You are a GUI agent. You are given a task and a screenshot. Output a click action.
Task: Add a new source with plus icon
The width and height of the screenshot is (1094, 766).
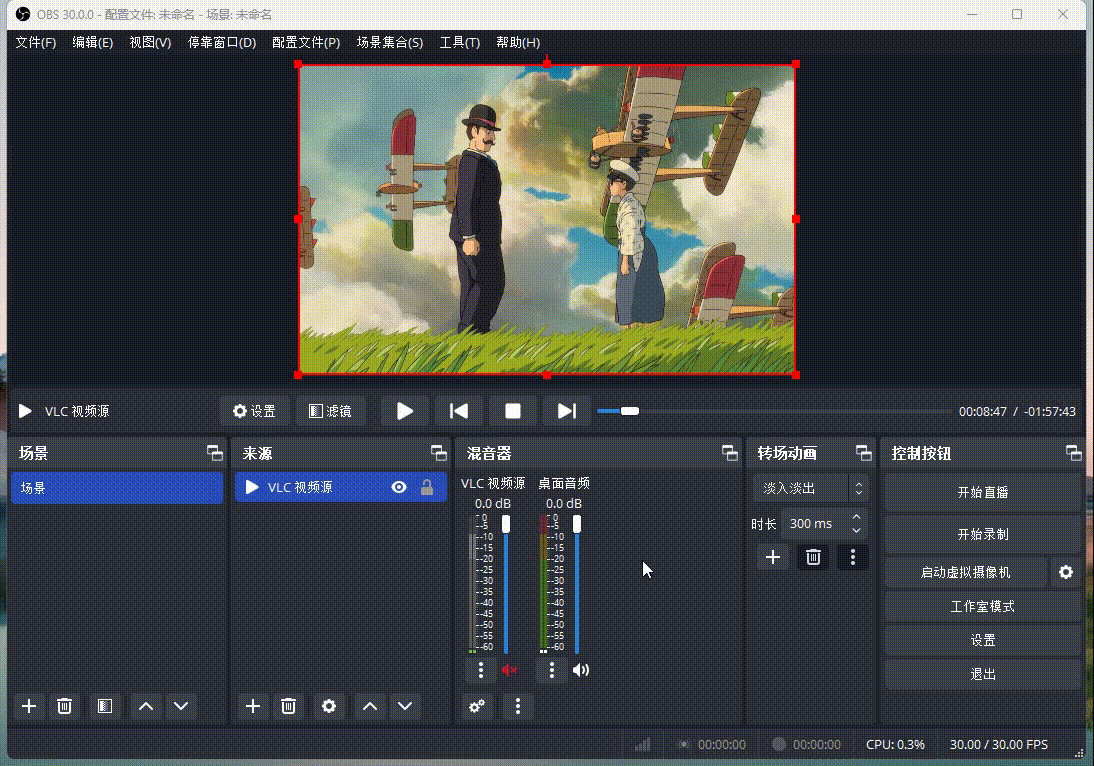(253, 706)
